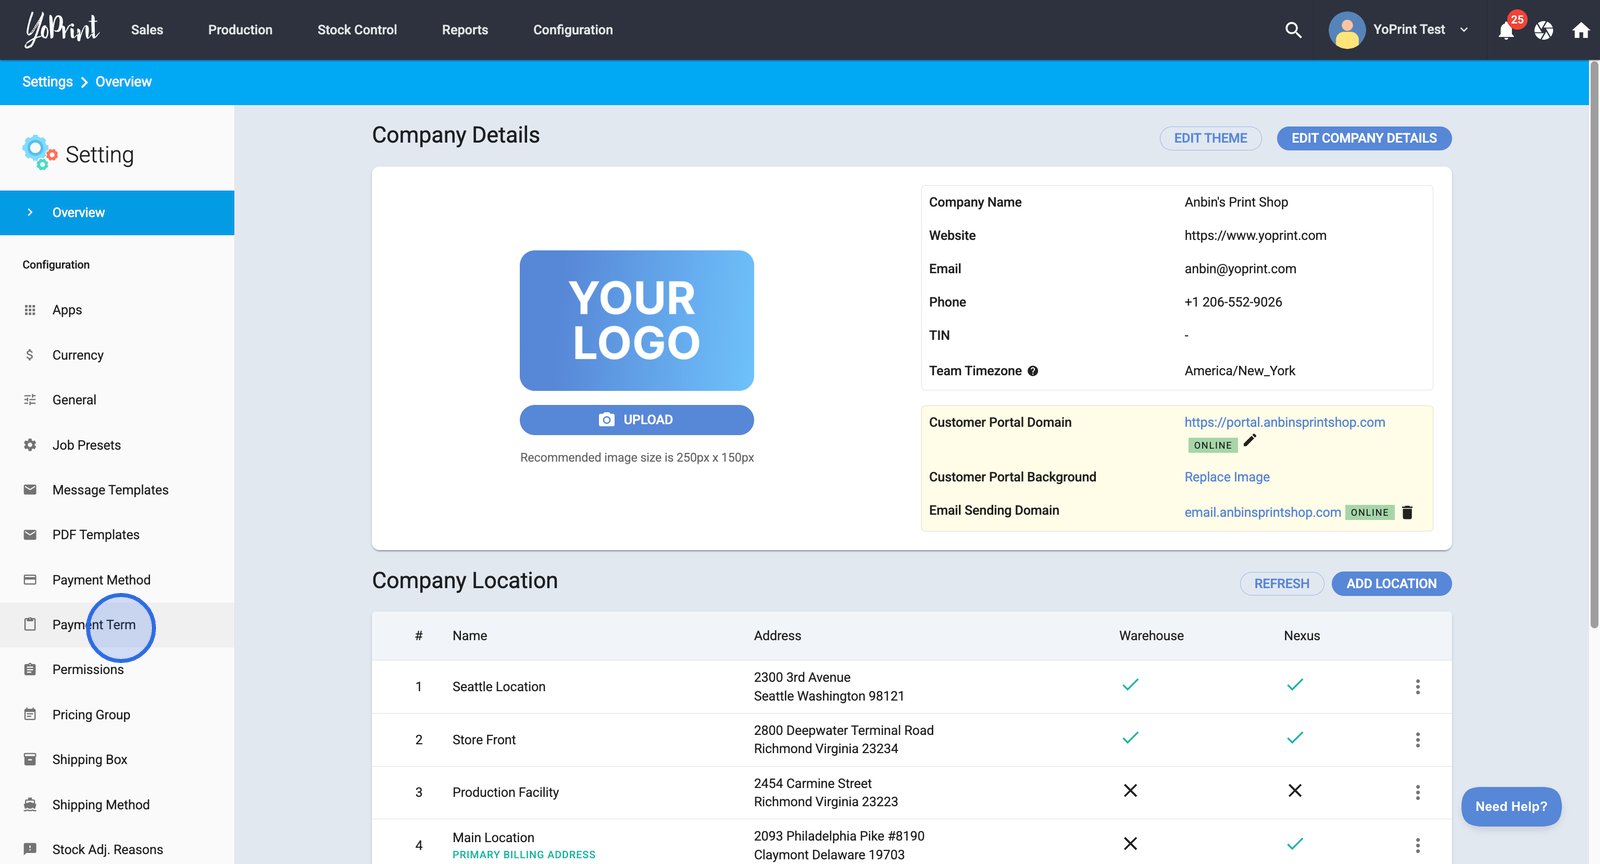Open options menu for Store Front row
Image resolution: width=1600 pixels, height=864 pixels.
pos(1417,740)
